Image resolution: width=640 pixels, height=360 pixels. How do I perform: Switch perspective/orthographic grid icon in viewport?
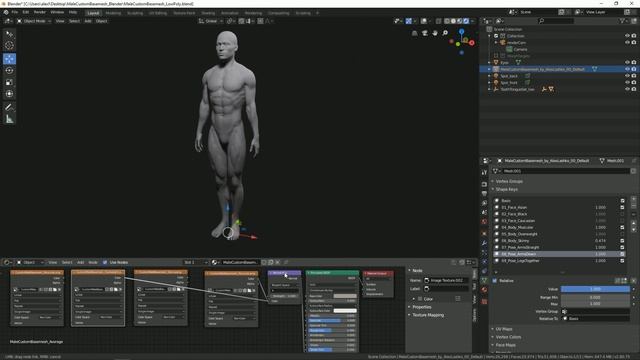pos(415,33)
